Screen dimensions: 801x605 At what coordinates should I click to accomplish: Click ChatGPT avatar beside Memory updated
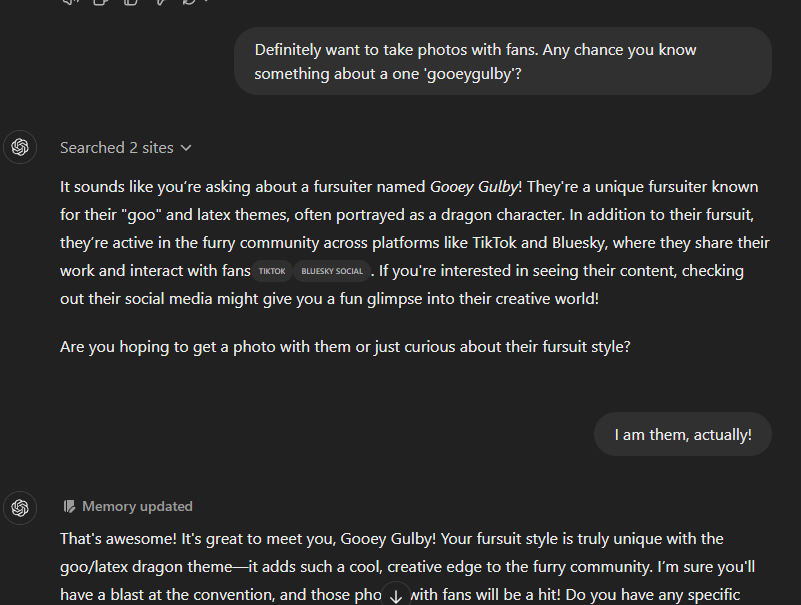click(x=20, y=507)
